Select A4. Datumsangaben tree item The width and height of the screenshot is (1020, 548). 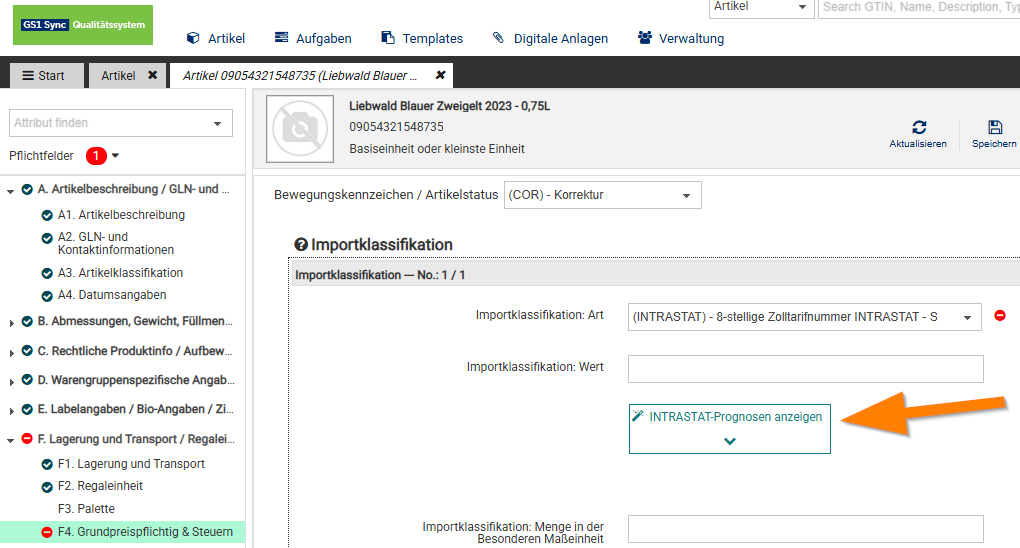point(112,295)
